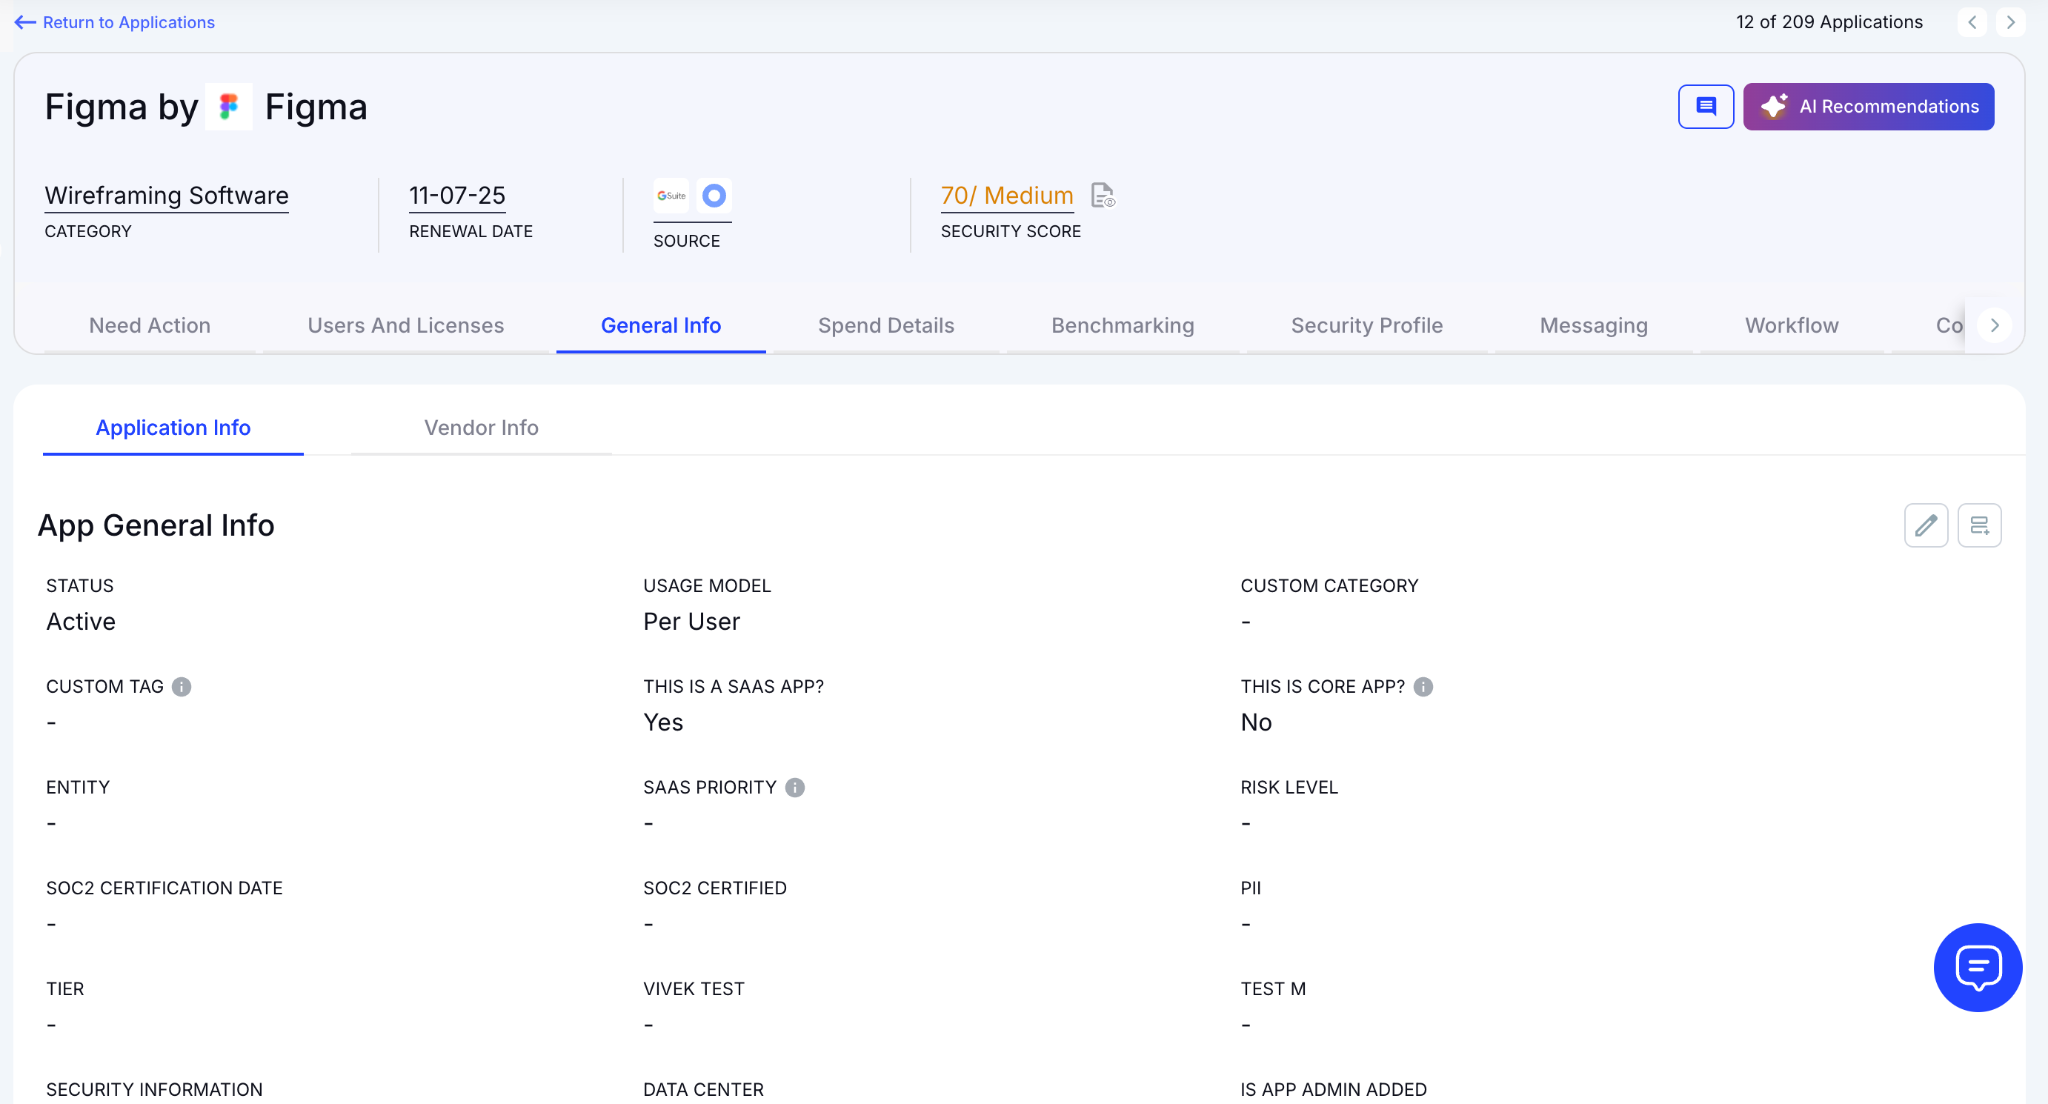Click the info icon beside This Is Core App
The width and height of the screenshot is (2048, 1104).
click(1423, 687)
